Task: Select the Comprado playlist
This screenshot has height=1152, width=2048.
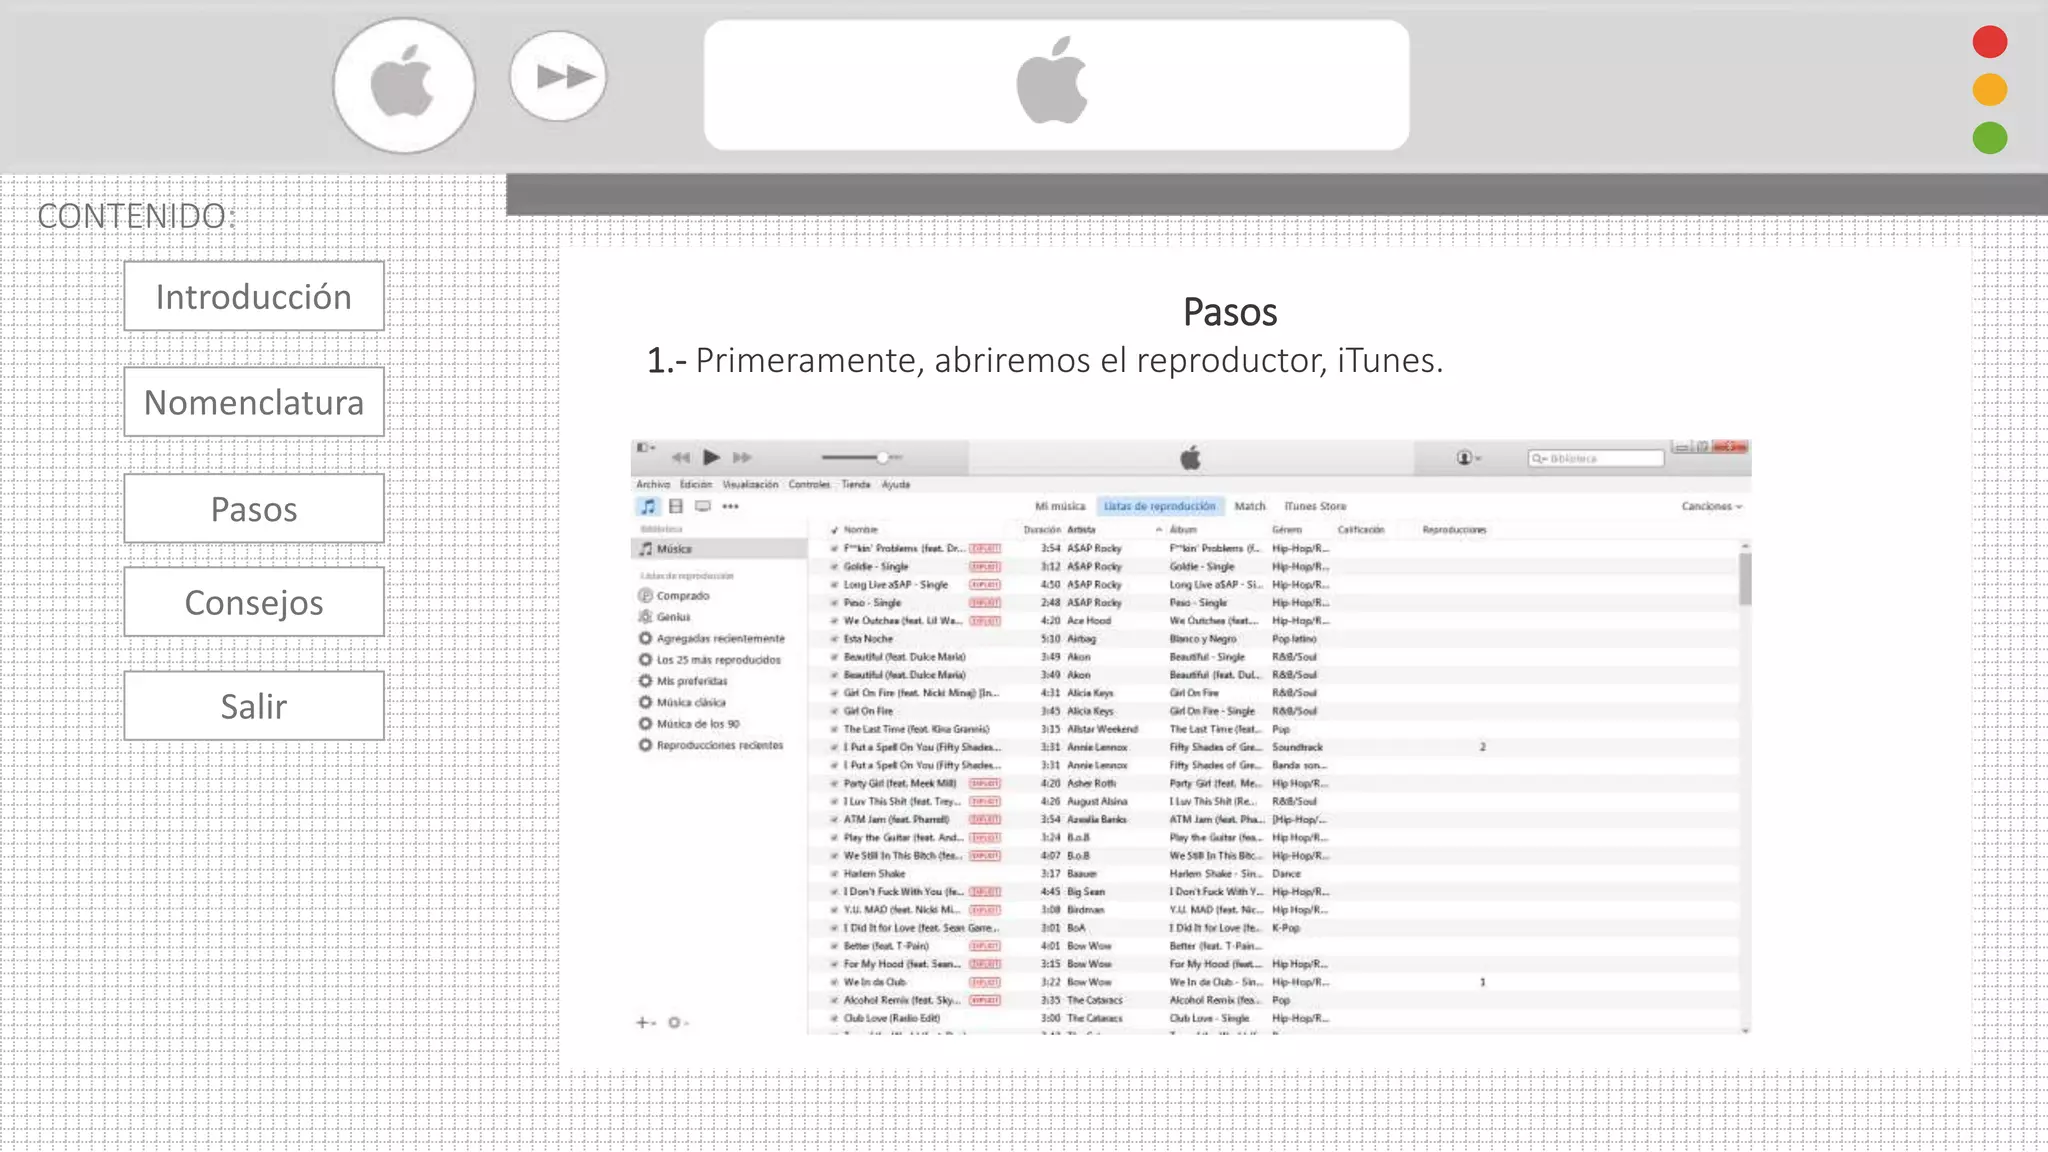Action: (x=682, y=596)
